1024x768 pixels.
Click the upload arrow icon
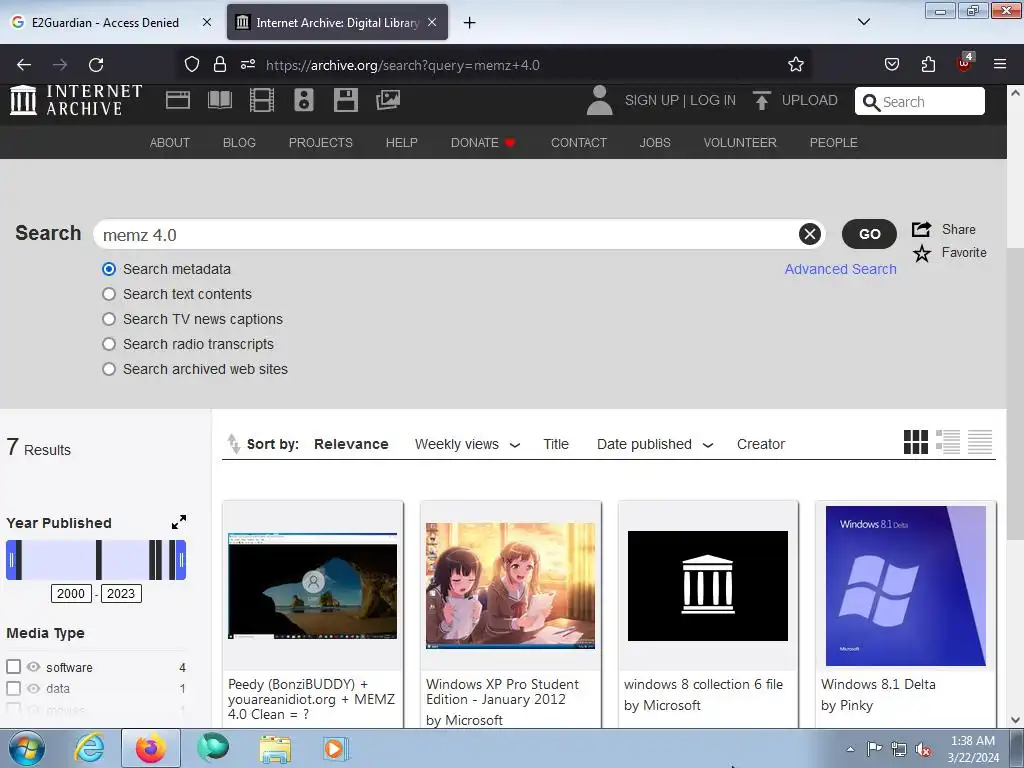761,100
